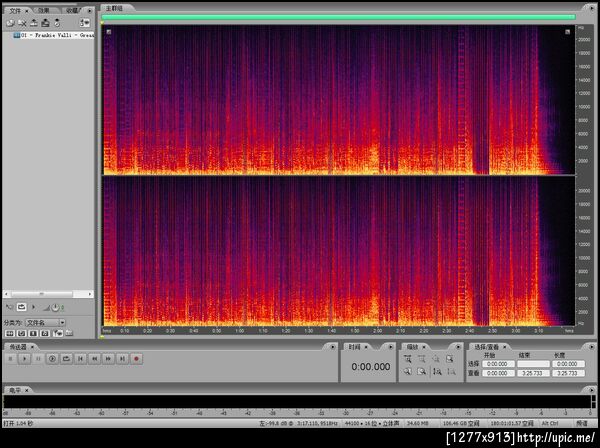The image size is (600, 448).
Task: Open the 缩放 (Zoom) panel options arrow
Action: pyautogui.click(x=458, y=347)
